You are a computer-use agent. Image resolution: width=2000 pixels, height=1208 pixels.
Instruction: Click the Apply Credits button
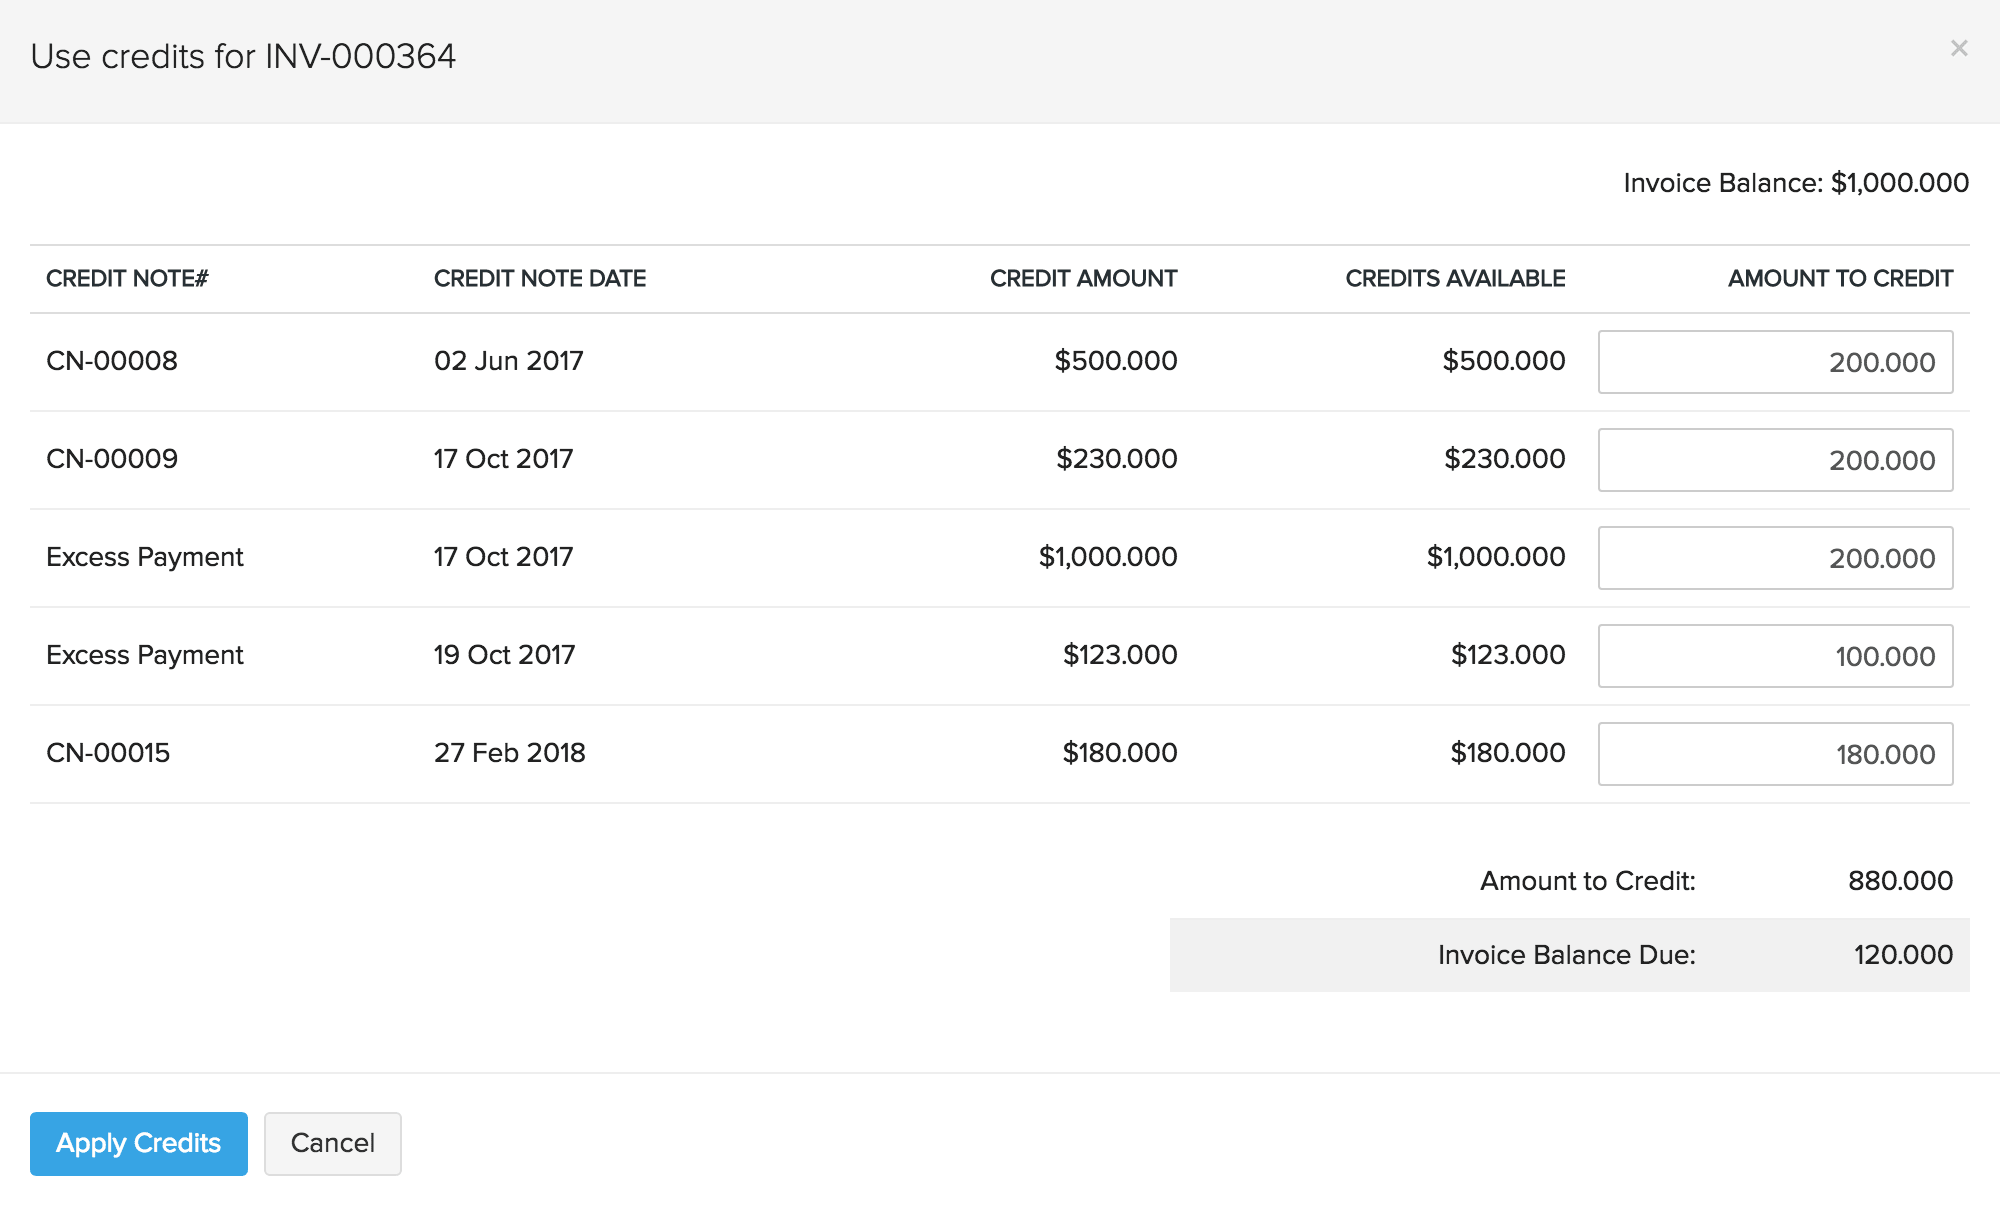click(x=138, y=1143)
